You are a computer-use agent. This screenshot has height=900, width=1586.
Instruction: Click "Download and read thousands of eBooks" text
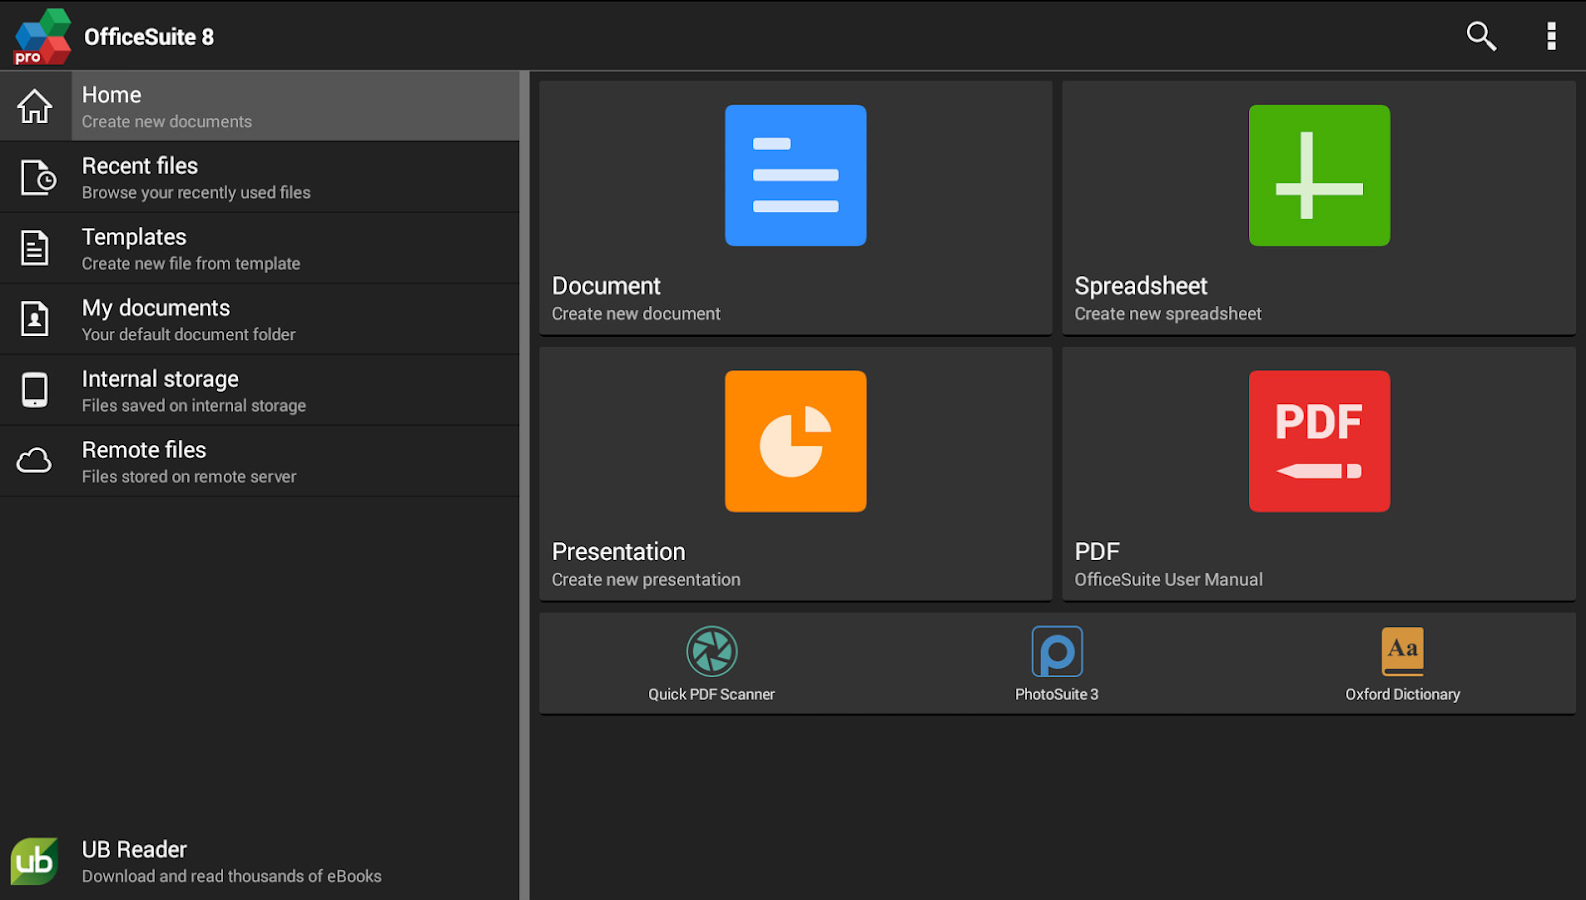pyautogui.click(x=232, y=877)
